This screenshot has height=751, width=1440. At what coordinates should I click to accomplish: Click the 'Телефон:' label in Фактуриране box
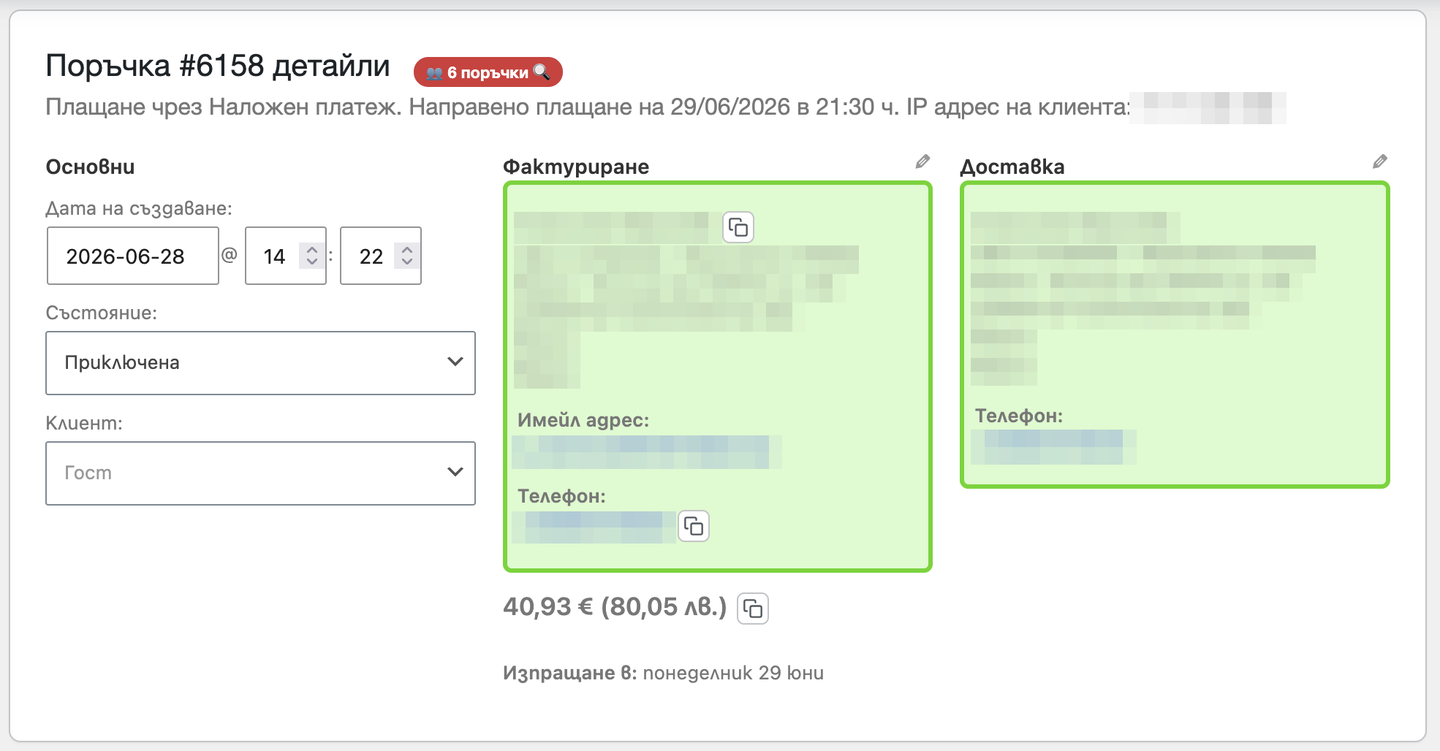click(x=562, y=495)
